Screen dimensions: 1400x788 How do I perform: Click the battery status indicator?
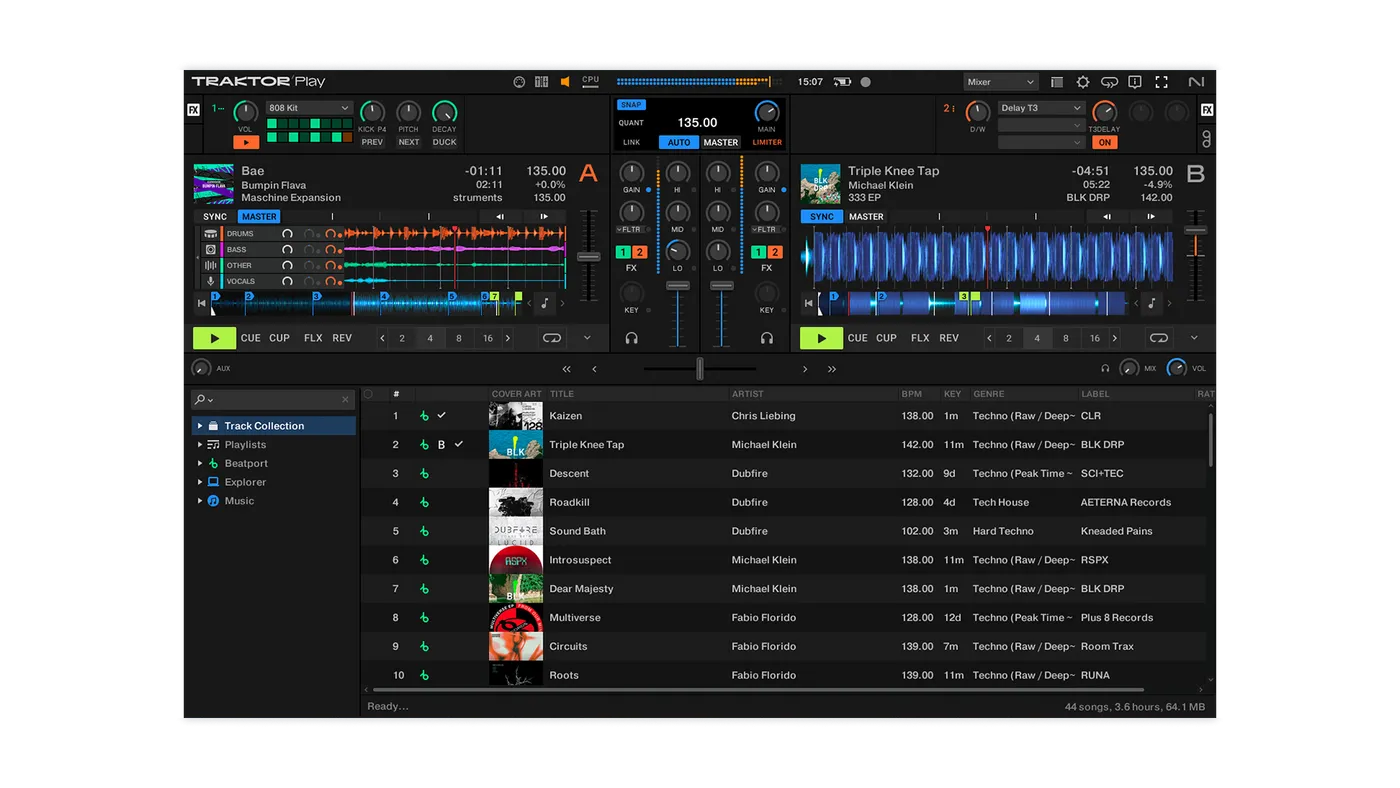point(842,82)
